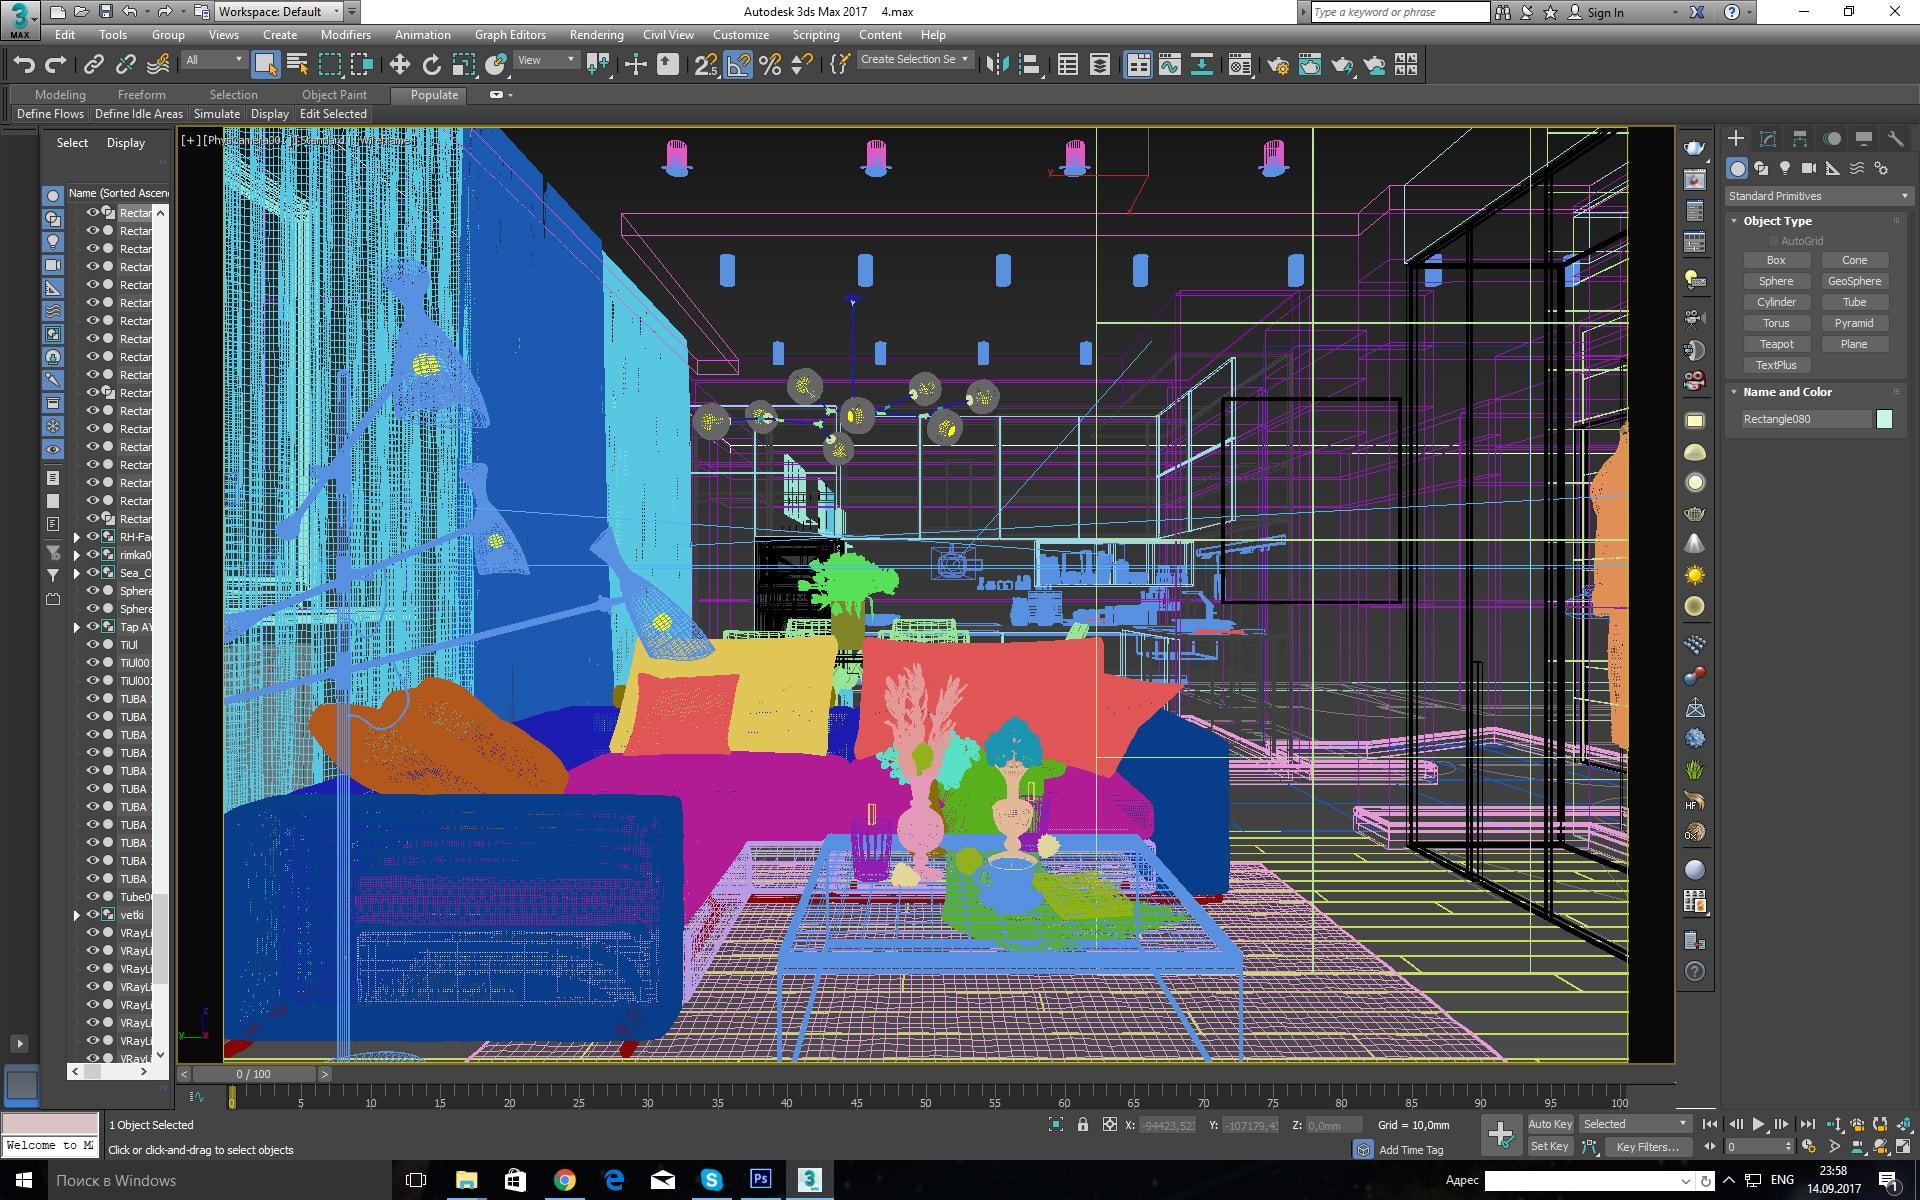The image size is (1920, 1200).
Task: Click the object color swatch beside Rectangle080
Action: [1884, 419]
